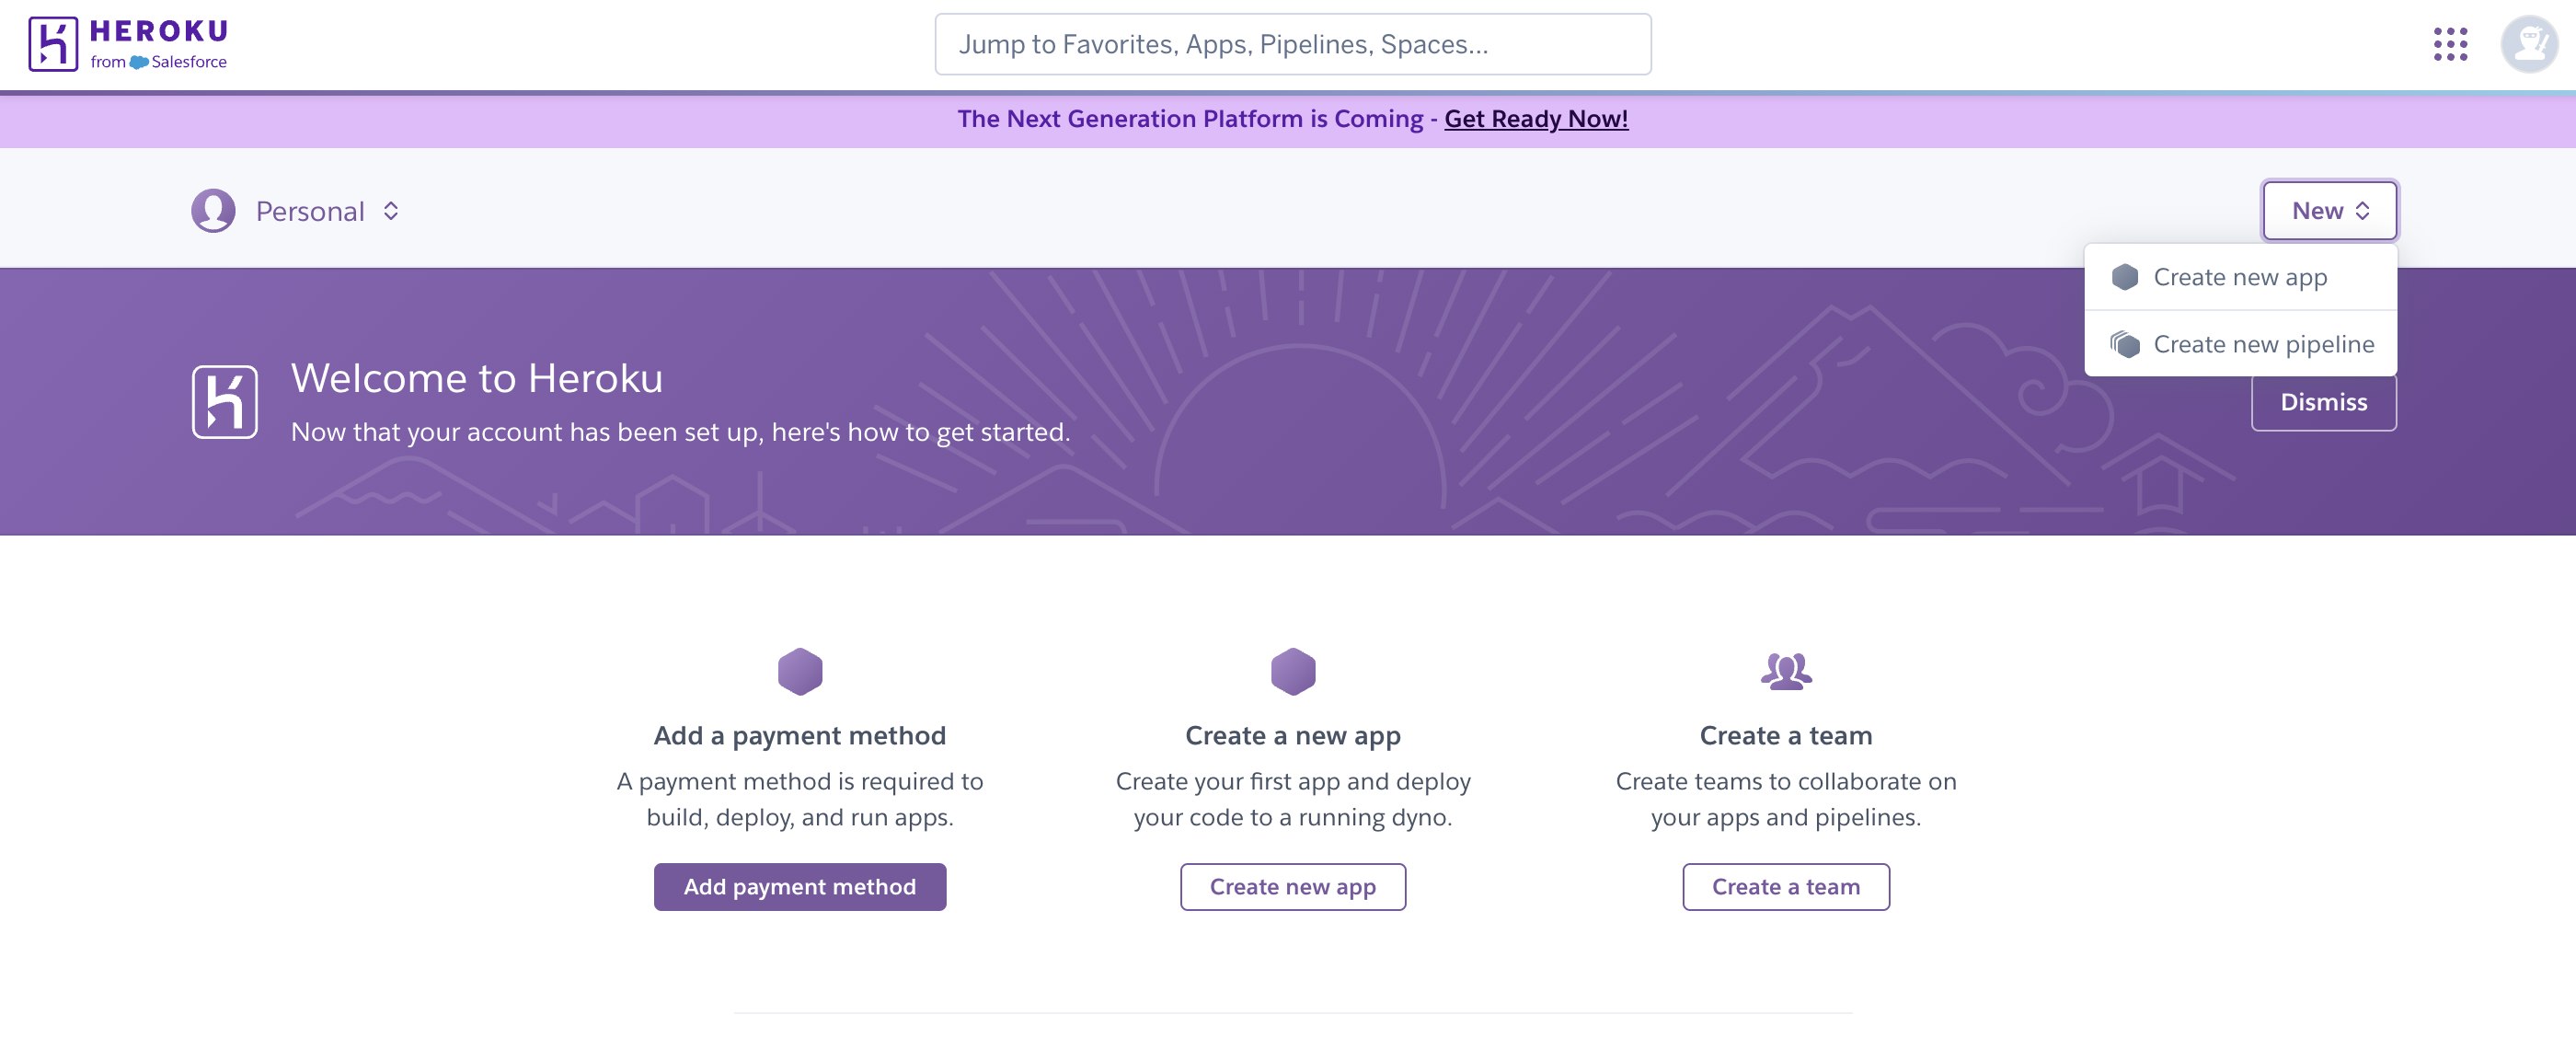The height and width of the screenshot is (1049, 2576).
Task: Choose Create new pipeline menu item
Action: tap(2262, 344)
